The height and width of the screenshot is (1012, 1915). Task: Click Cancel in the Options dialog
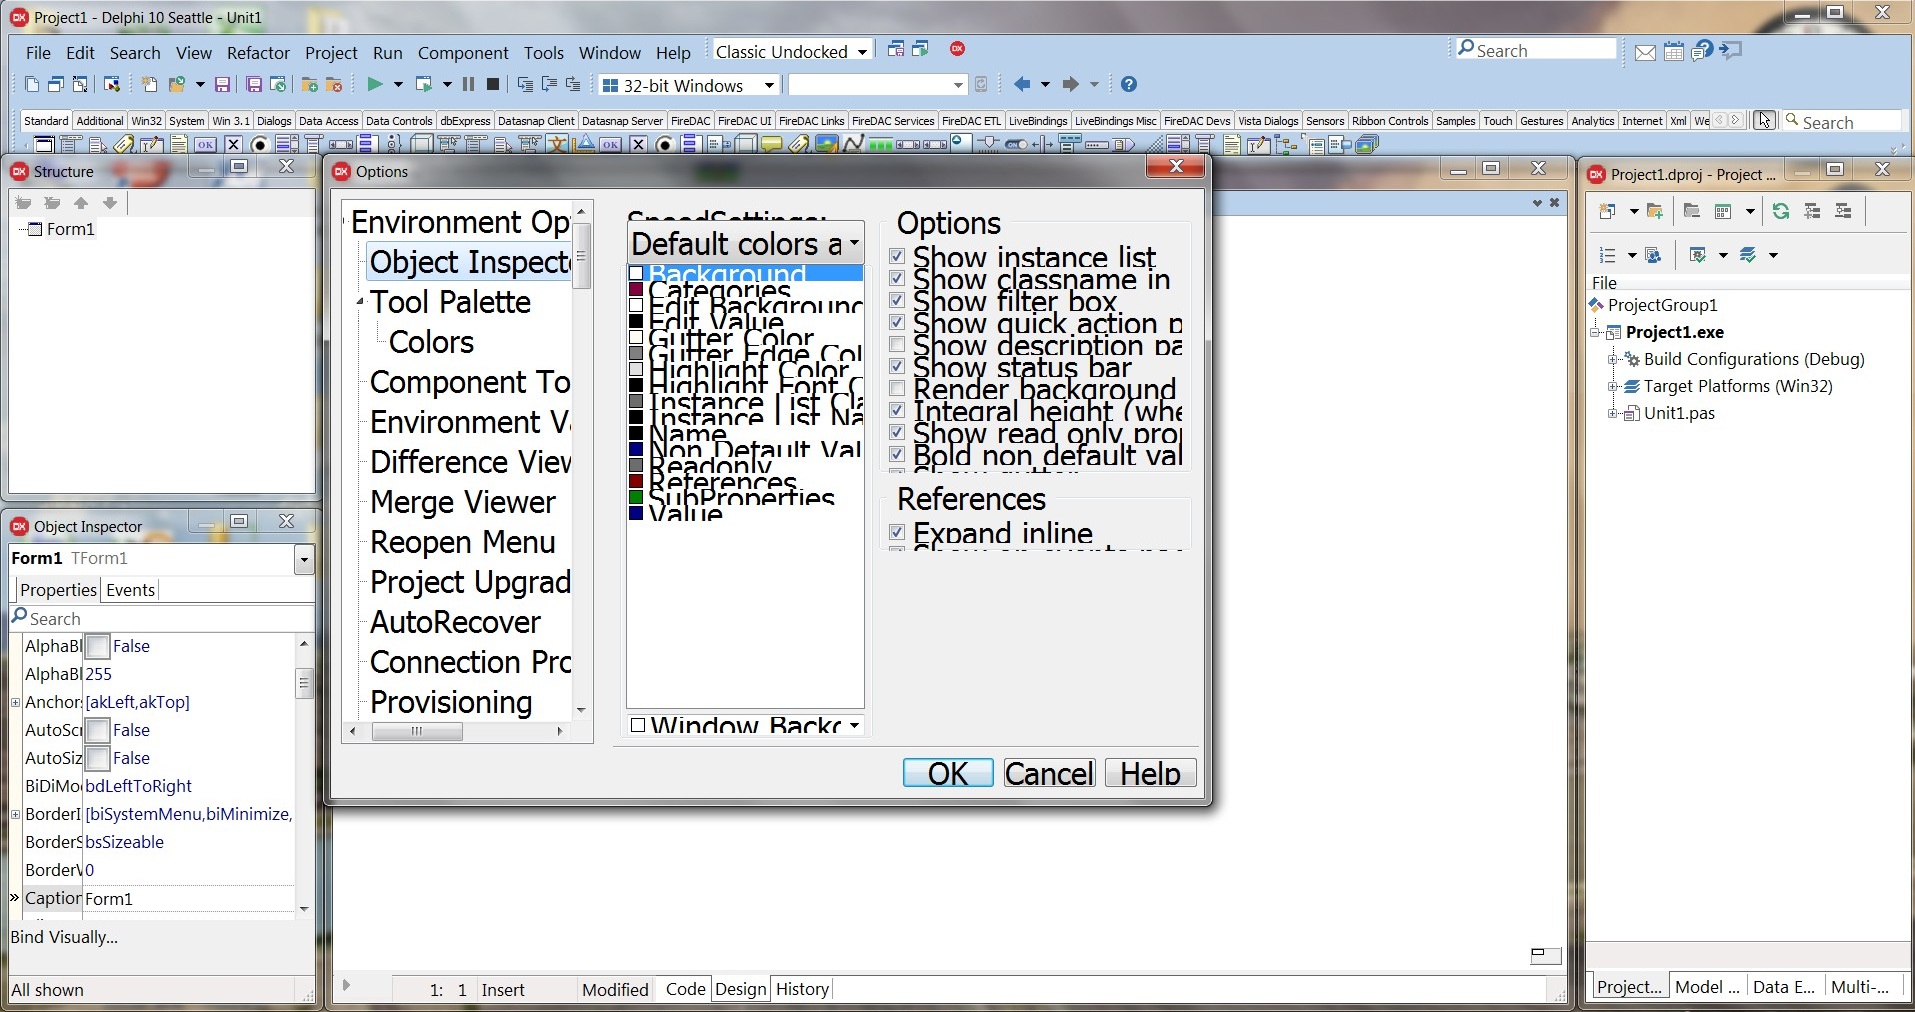[1049, 773]
